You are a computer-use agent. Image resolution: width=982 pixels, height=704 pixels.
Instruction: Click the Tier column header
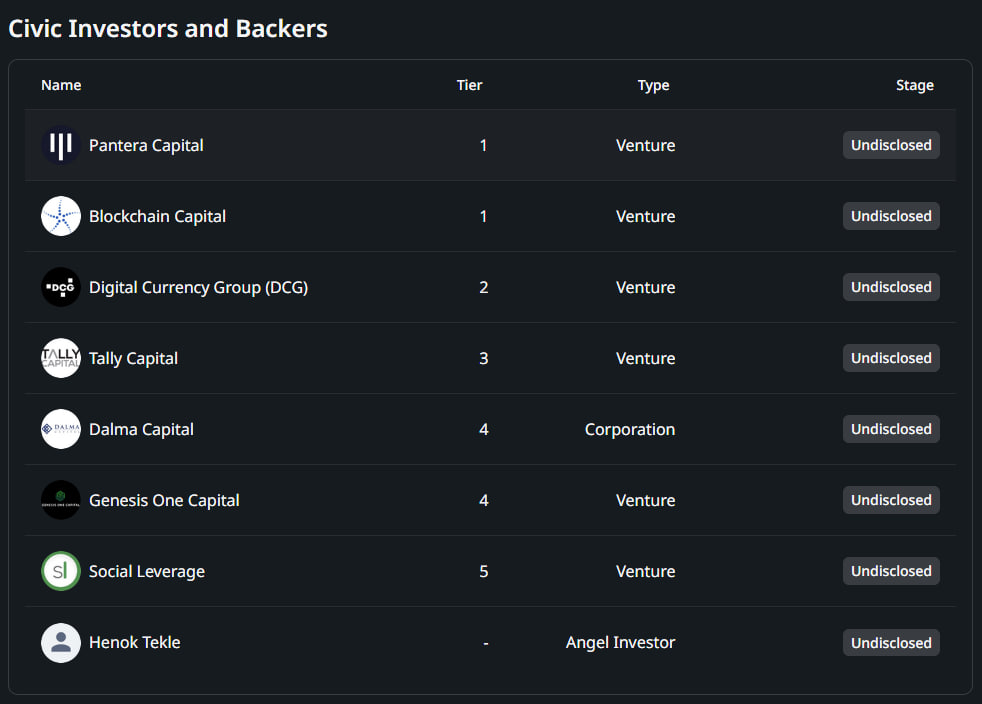pos(470,85)
